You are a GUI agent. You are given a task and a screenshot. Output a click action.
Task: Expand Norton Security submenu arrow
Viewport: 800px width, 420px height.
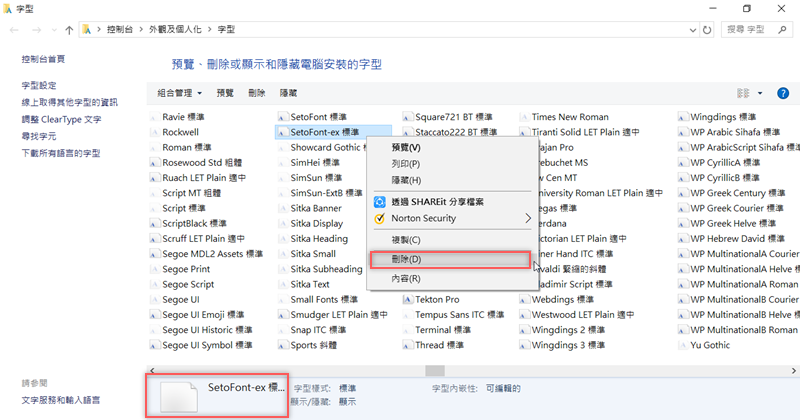point(528,218)
